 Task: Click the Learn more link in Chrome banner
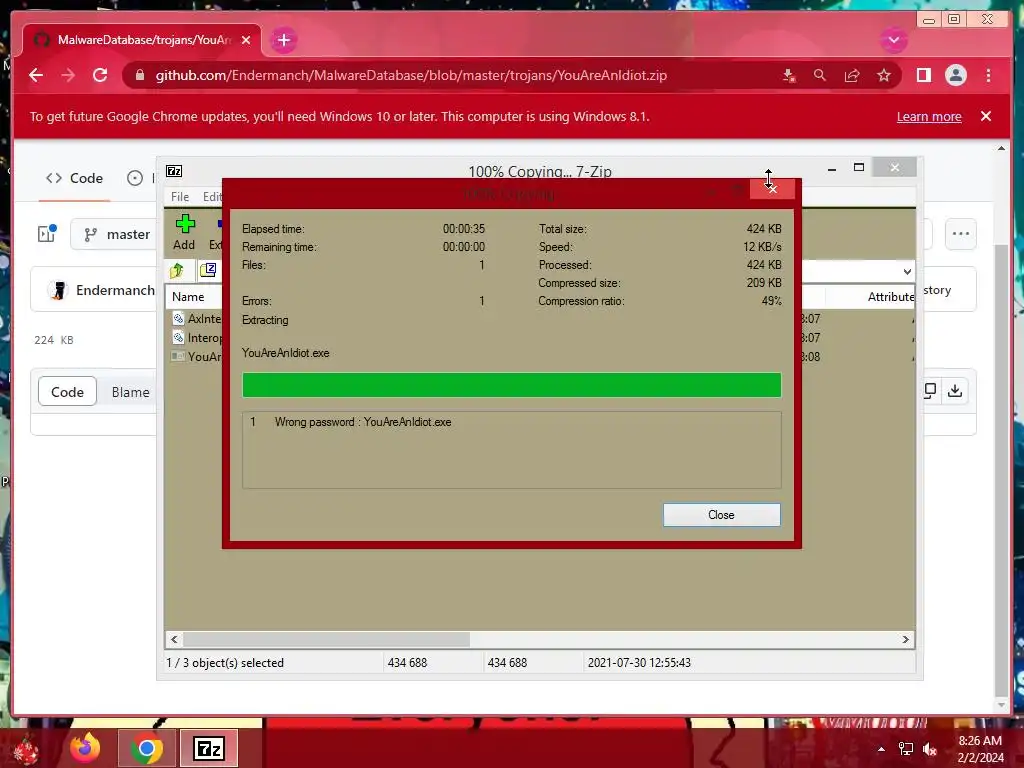point(929,116)
